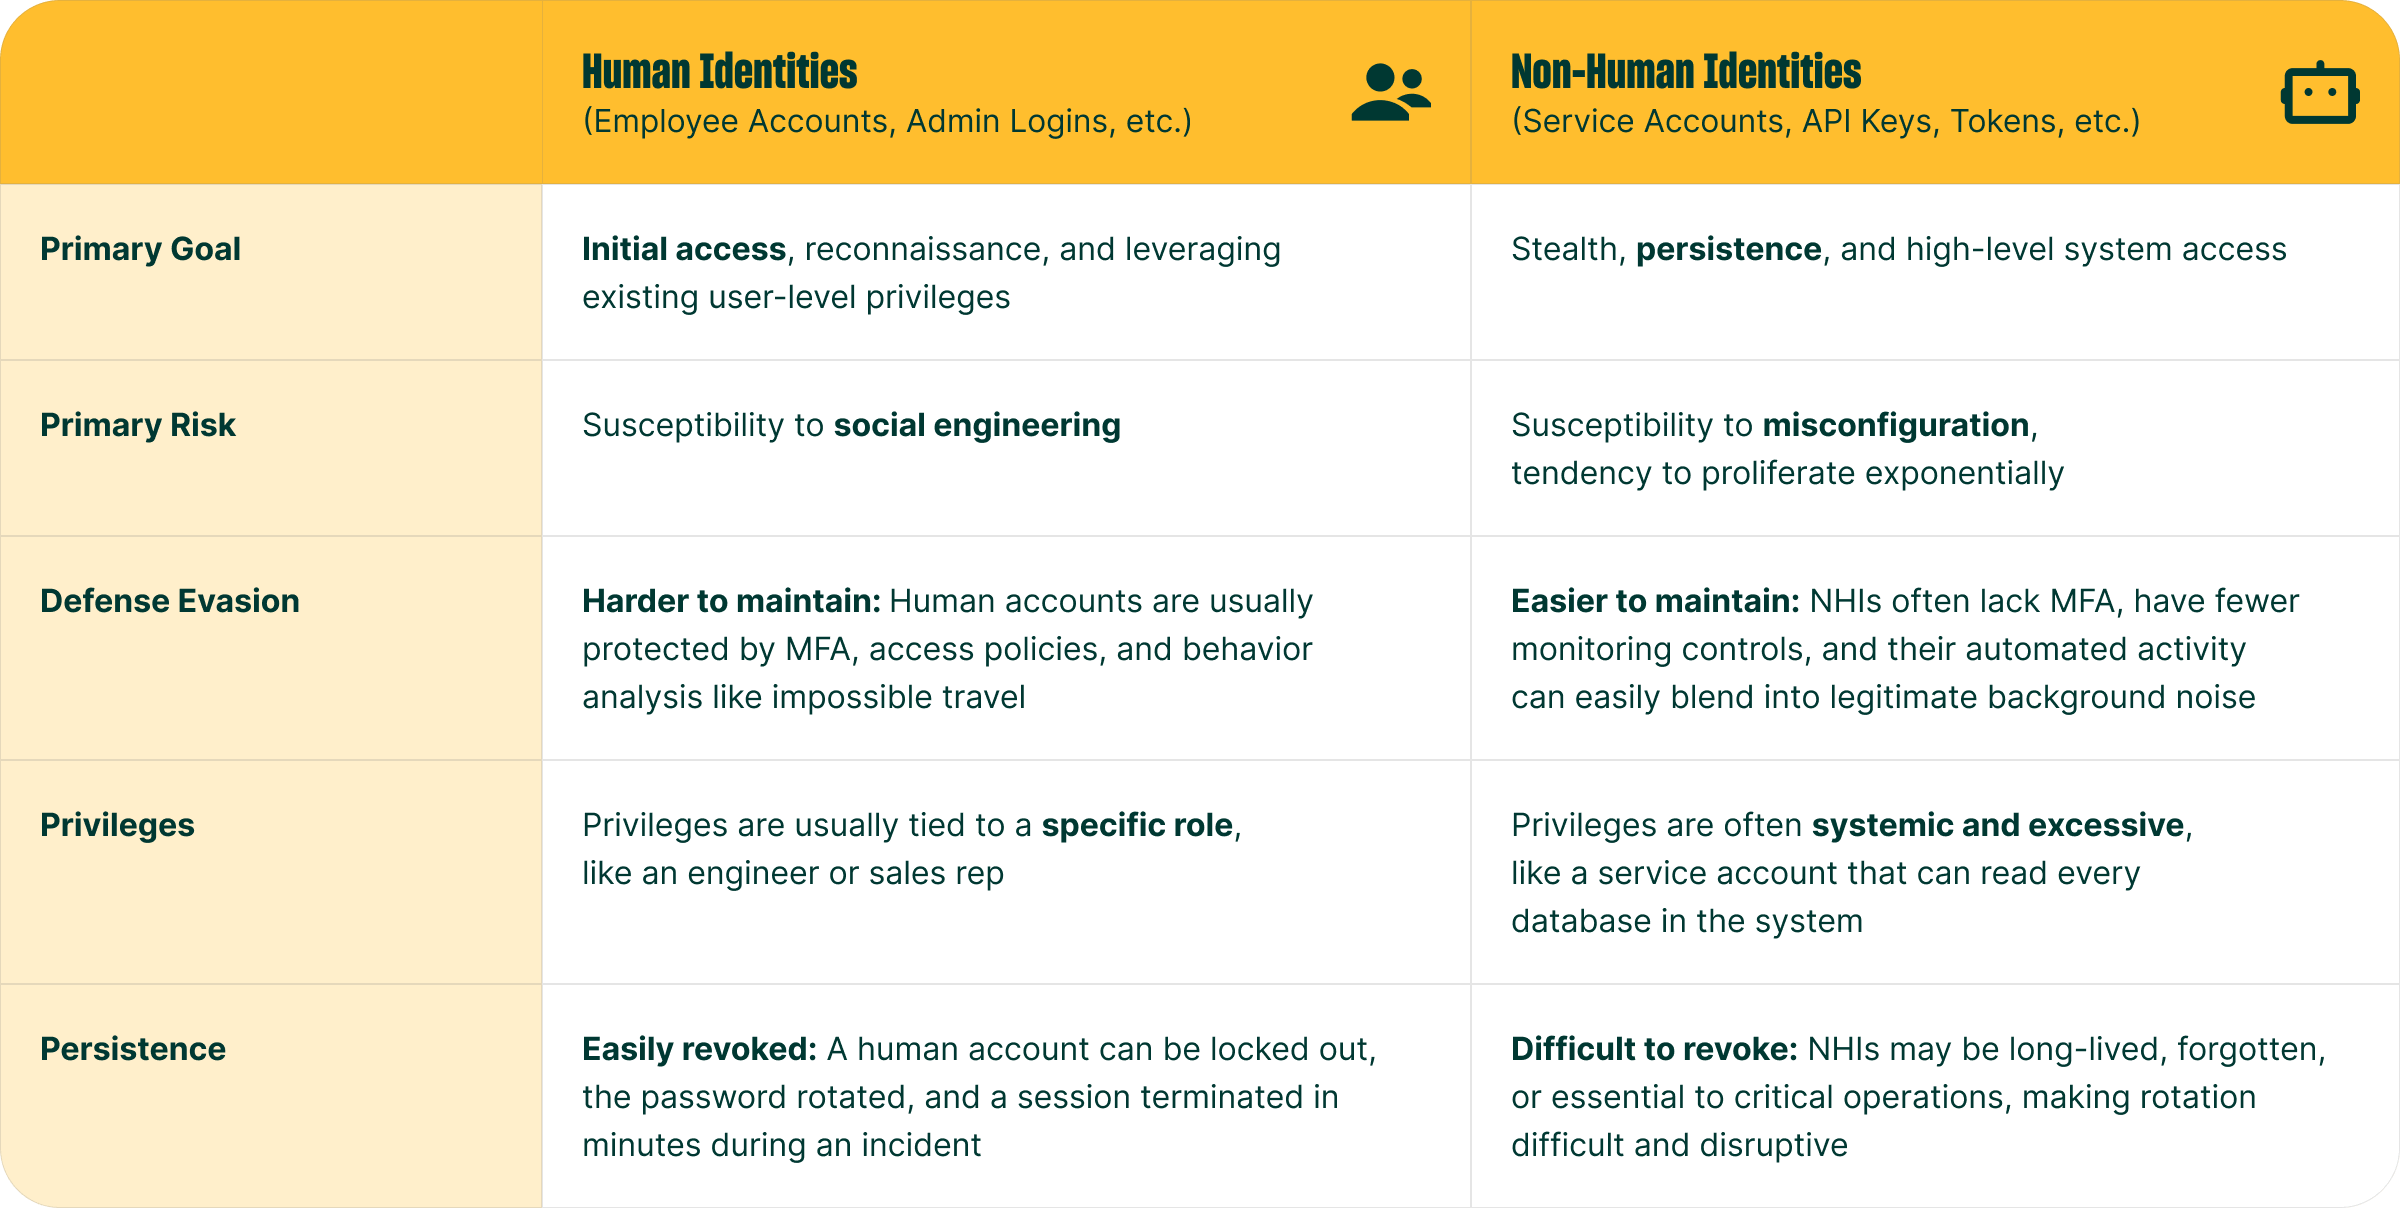Click the people icon beside Human Identities
Viewport: 2400px width, 1208px height.
pyautogui.click(x=1390, y=93)
